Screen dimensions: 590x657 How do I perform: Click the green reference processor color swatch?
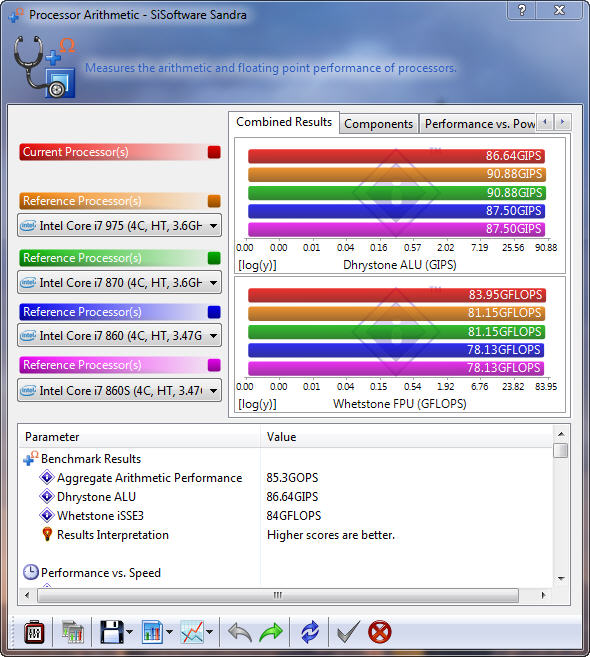(214, 258)
